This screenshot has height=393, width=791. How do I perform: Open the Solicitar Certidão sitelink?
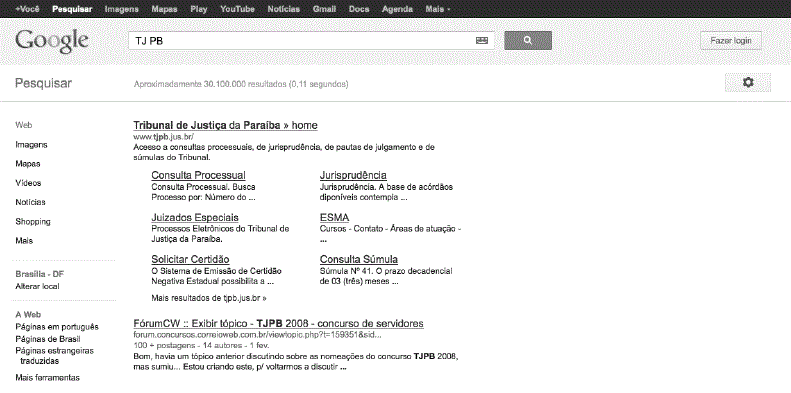pos(190,259)
